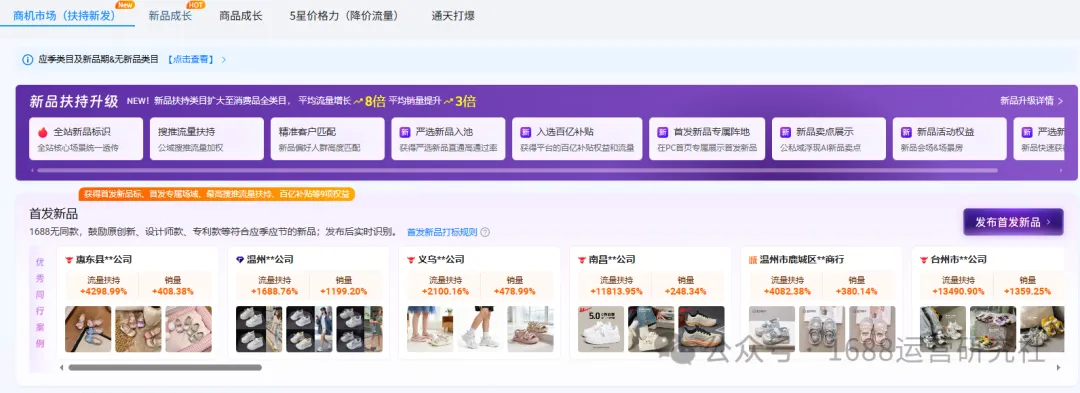Click the +1688.76% traffic value
Viewport: 1080px width, 393px height.
tap(274, 291)
